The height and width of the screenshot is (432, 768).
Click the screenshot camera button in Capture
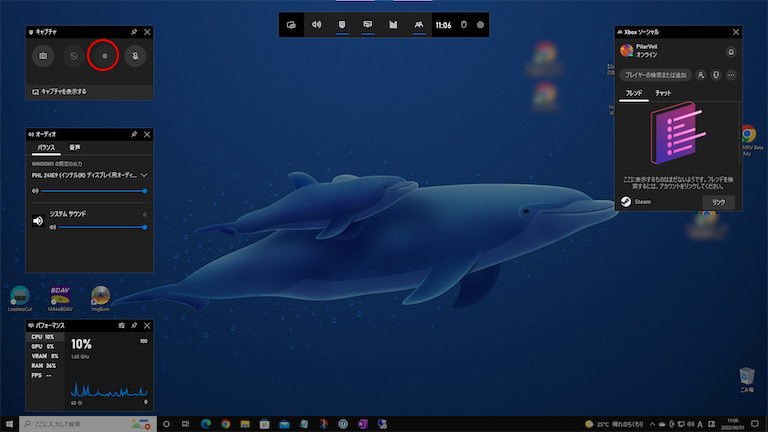(x=44, y=57)
